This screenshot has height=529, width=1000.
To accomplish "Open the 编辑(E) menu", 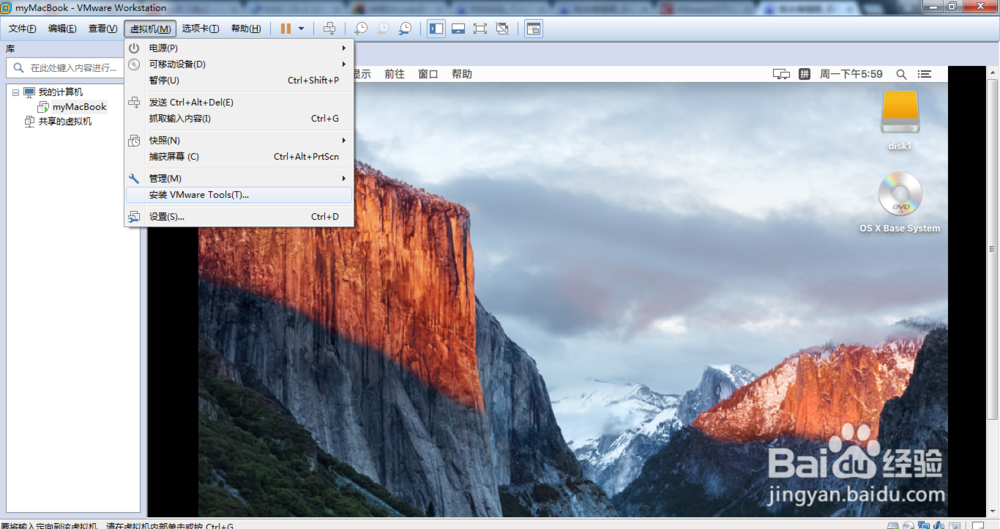I will 62,29.
